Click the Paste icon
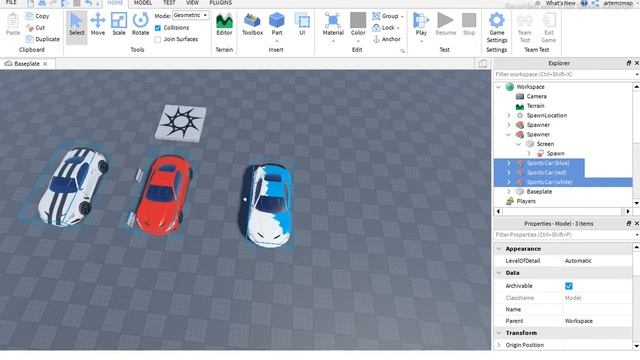640x360 pixels. point(13,24)
